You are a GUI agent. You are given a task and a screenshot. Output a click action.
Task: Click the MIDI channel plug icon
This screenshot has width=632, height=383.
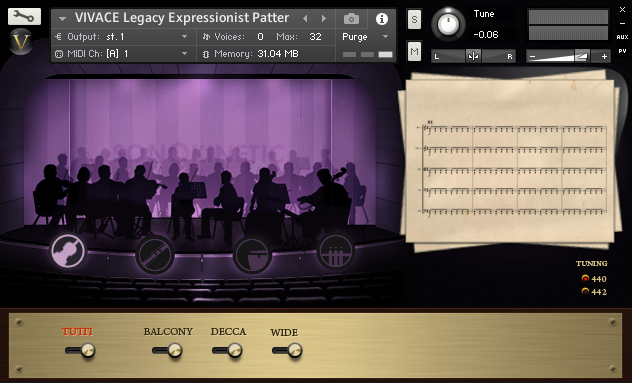(59, 54)
